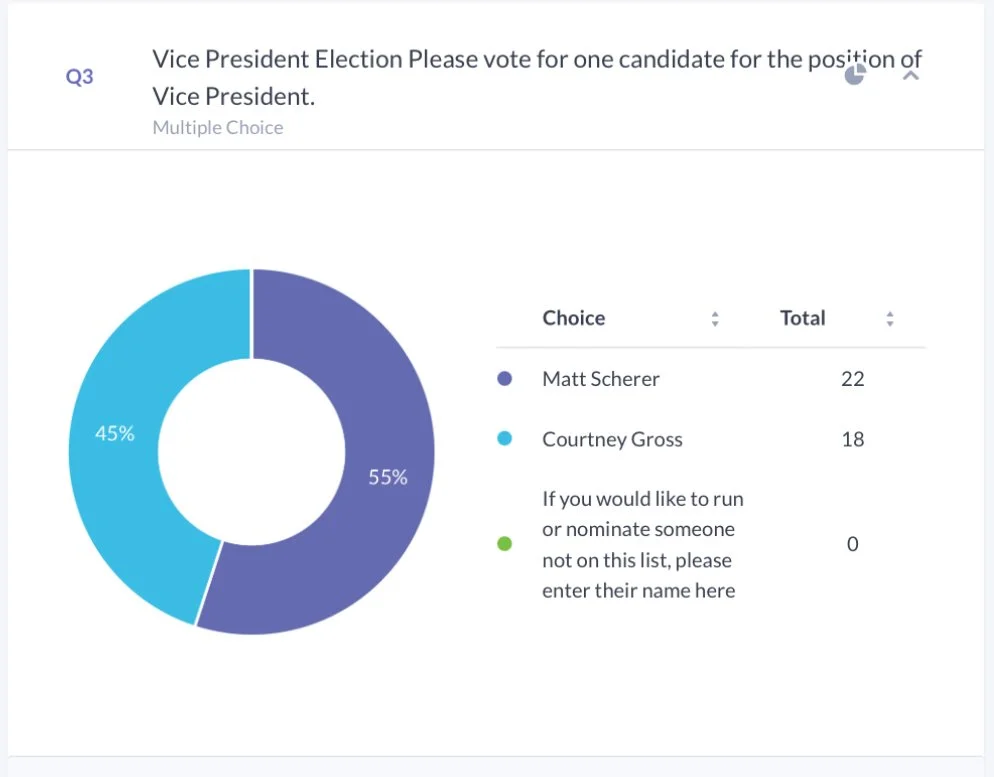
Task: Click the purple Matt Scherer legend dot
Action: (x=504, y=379)
